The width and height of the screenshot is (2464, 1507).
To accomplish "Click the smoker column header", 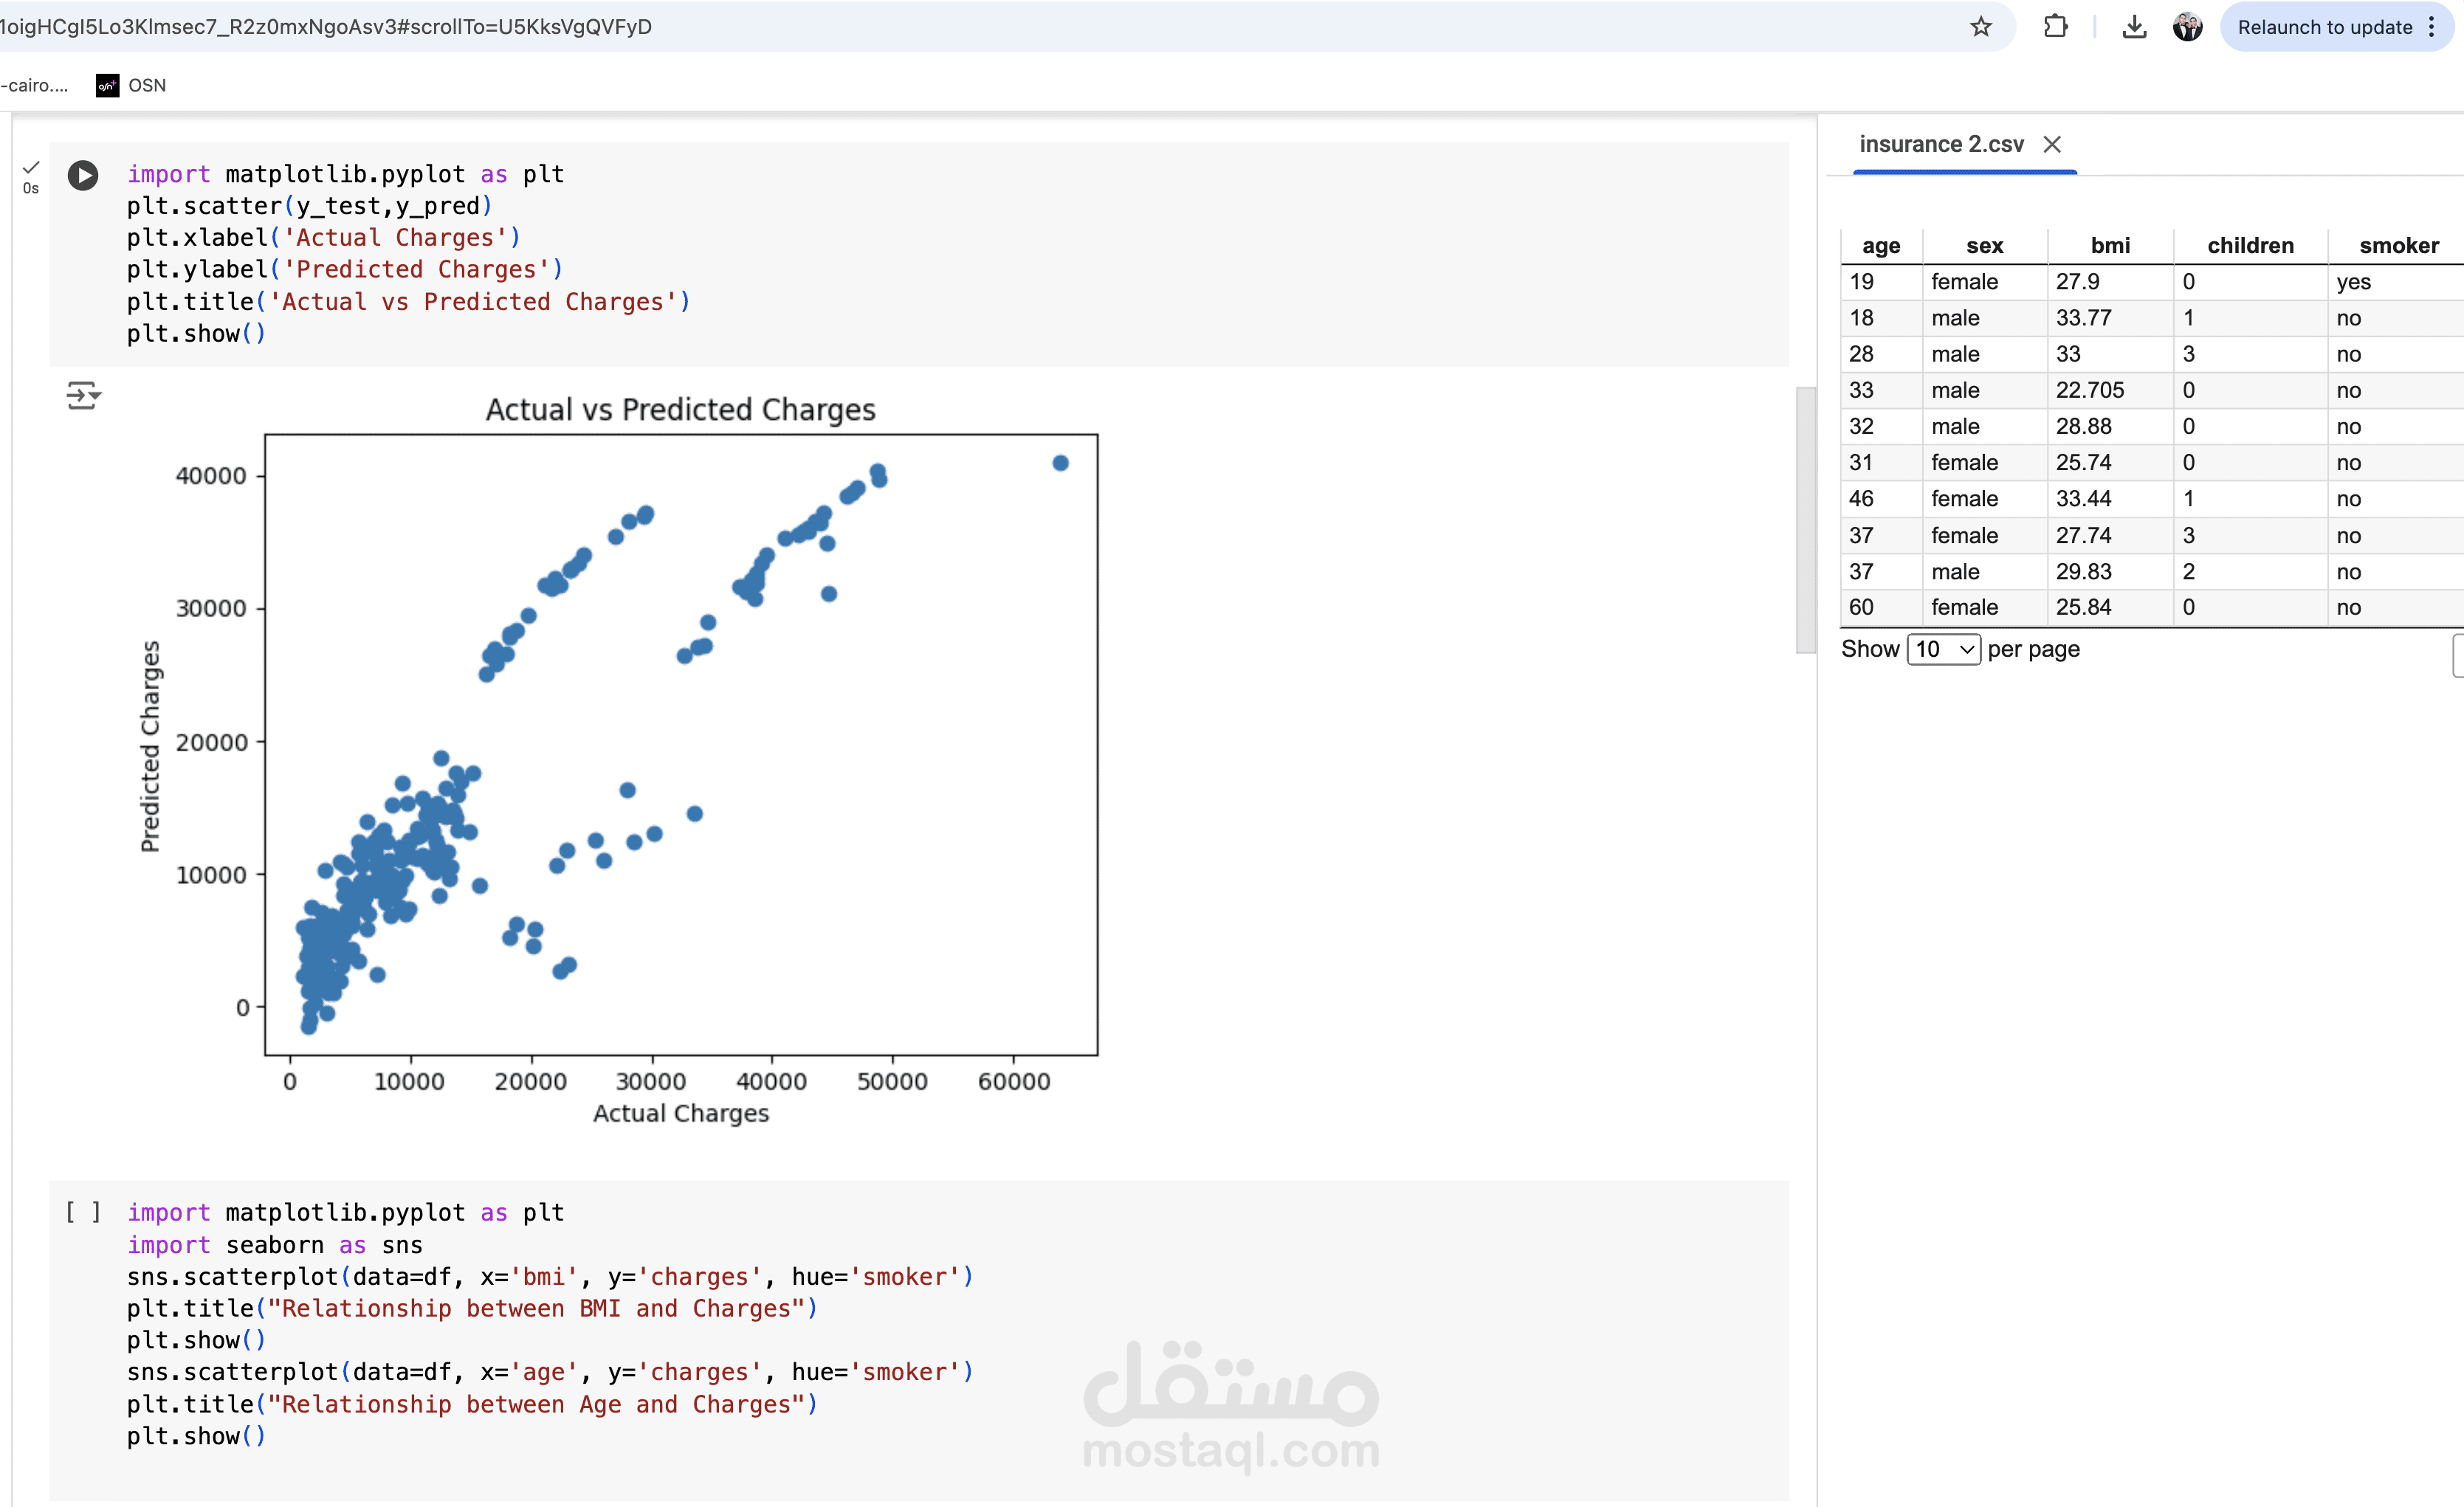I will click(x=2397, y=245).
